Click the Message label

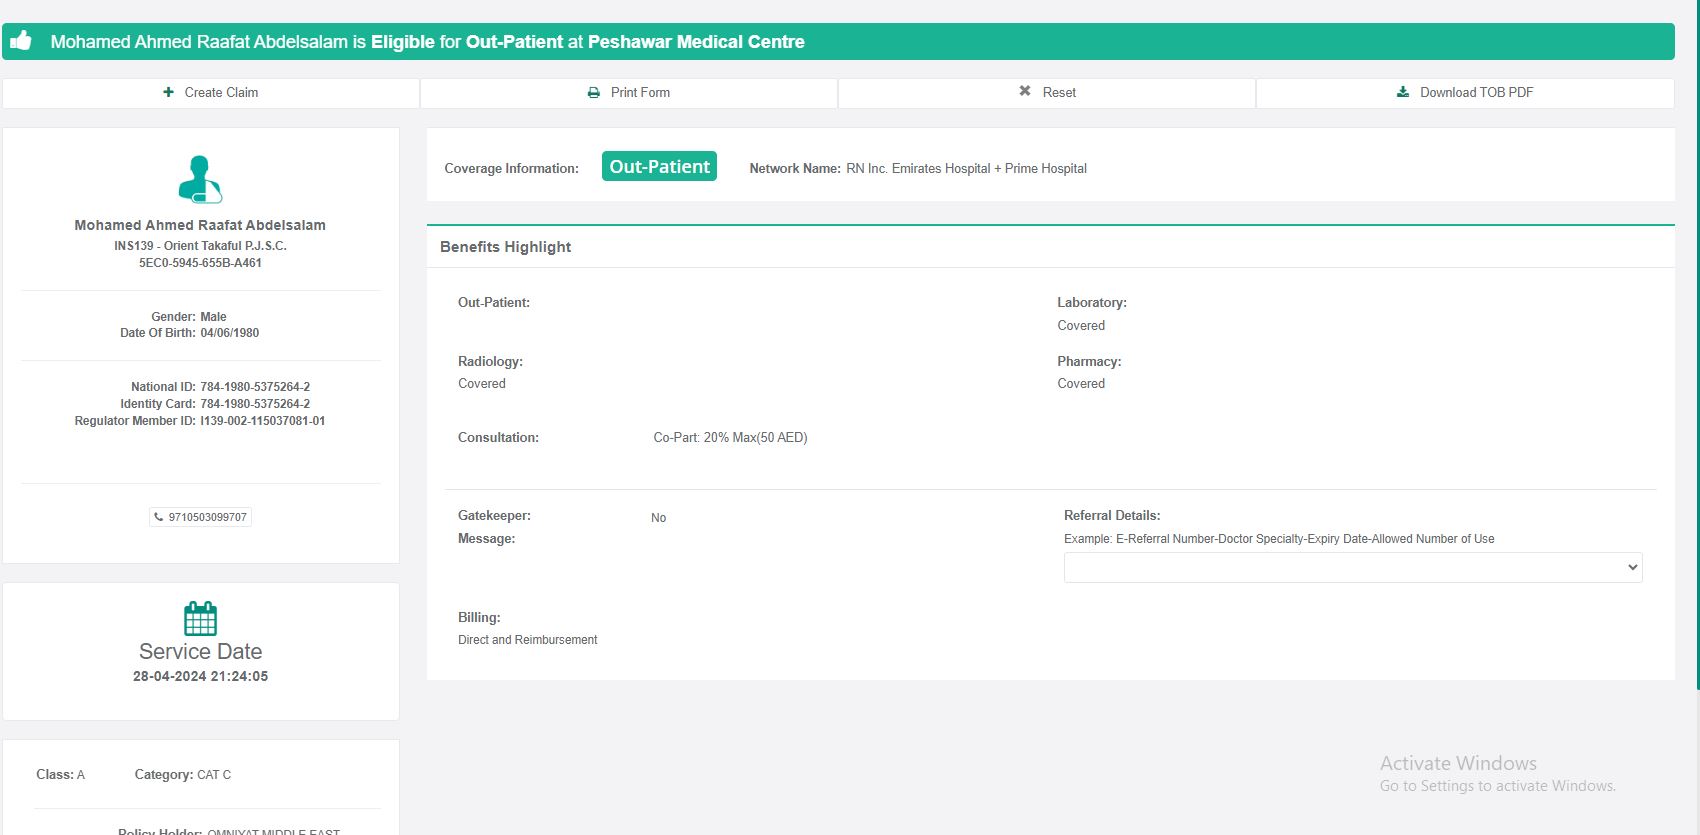[487, 539]
